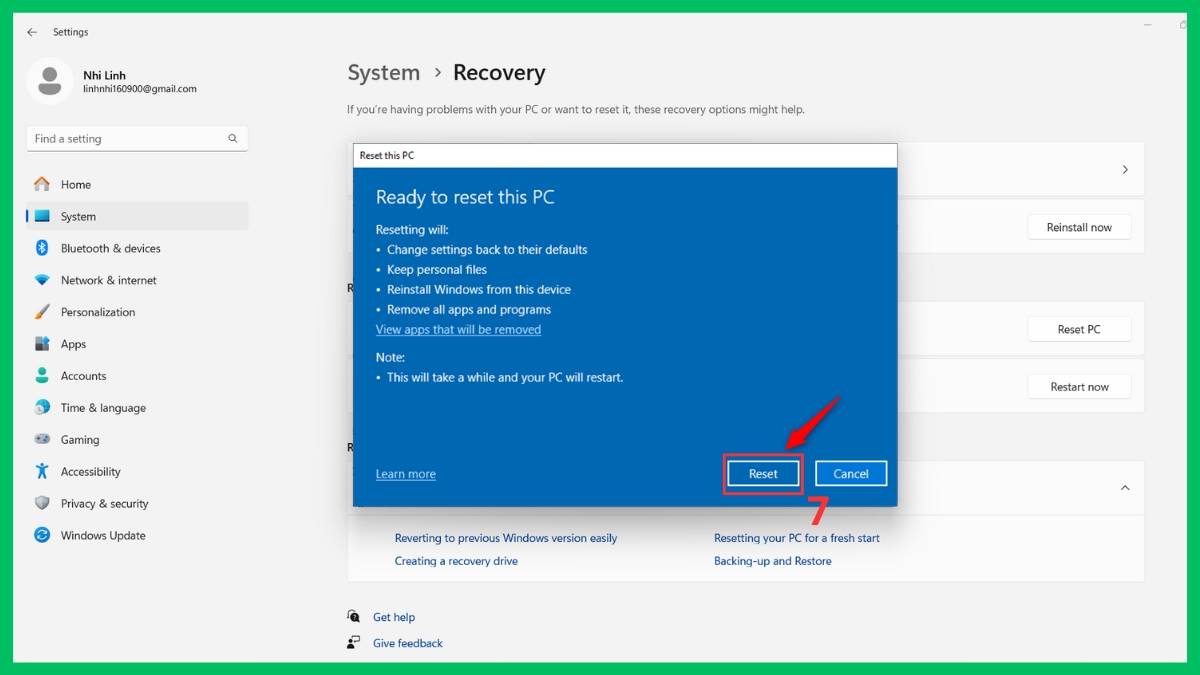Image resolution: width=1200 pixels, height=675 pixels.
Task: Open the Creating a recovery drive link
Action: [456, 561]
